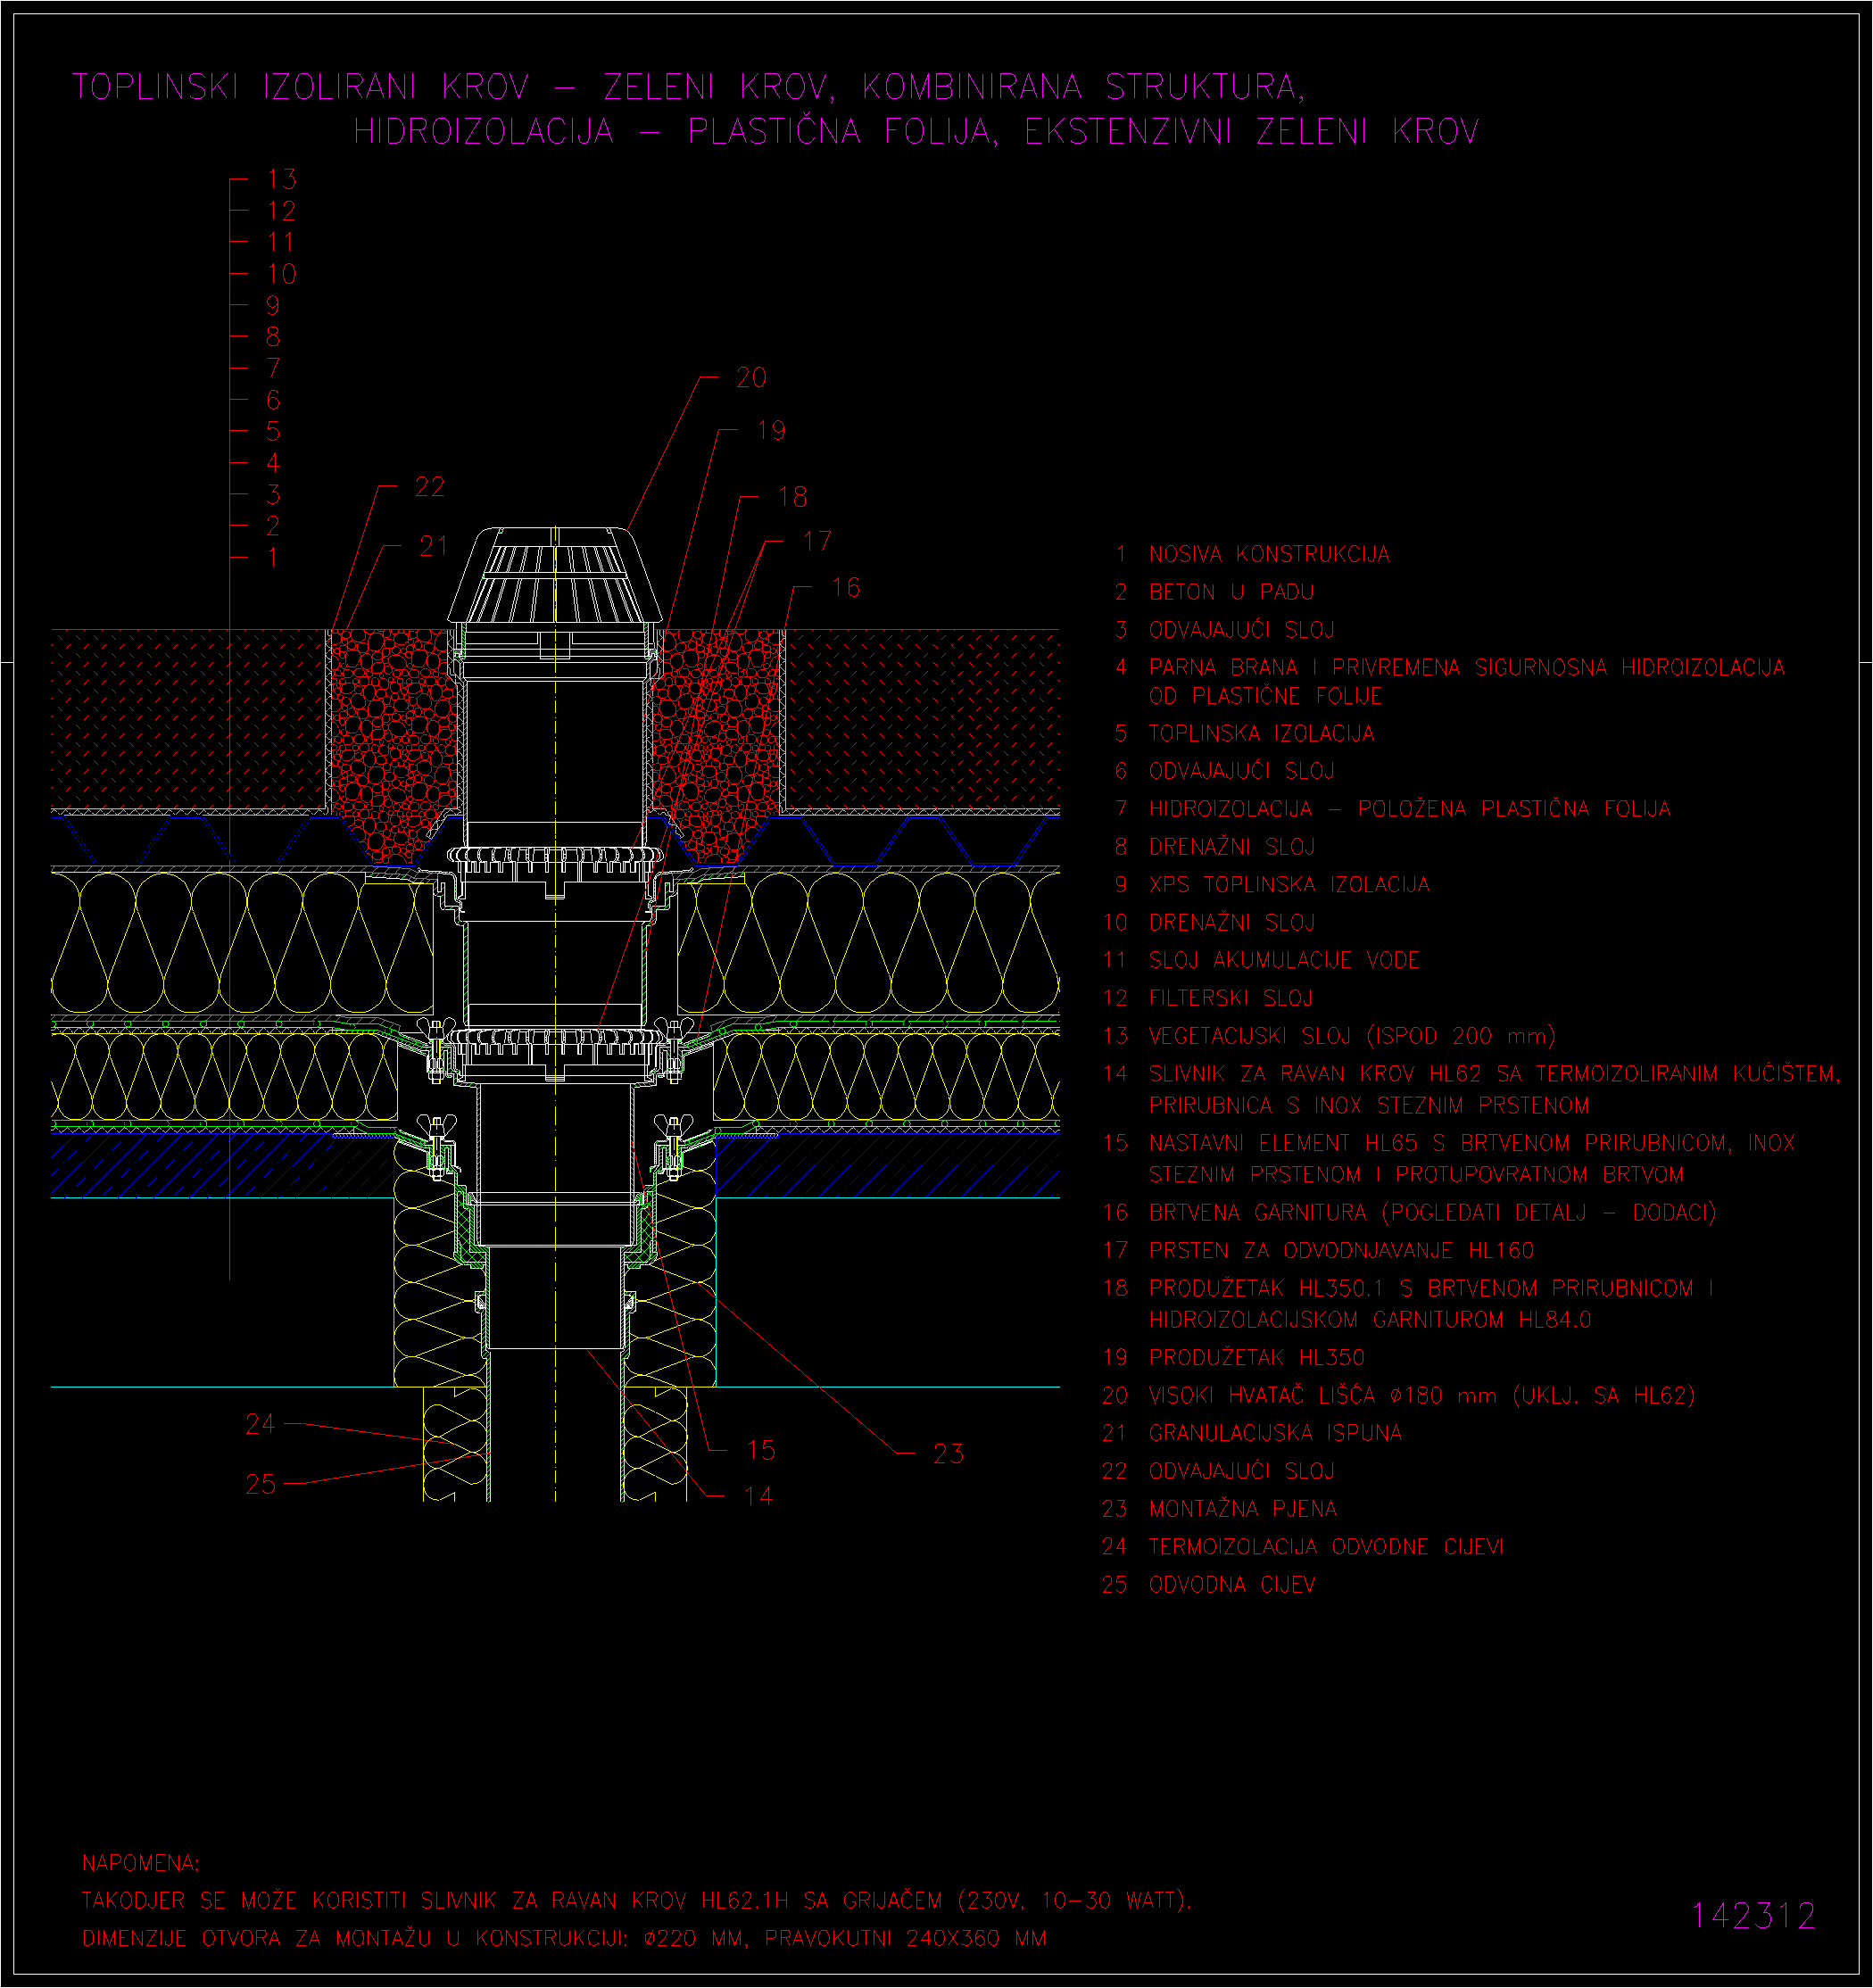Click legend entry 'HIDROIZOLACIJA – POLOŽENA PLASTIČNA FOLIJA'

point(1410,808)
